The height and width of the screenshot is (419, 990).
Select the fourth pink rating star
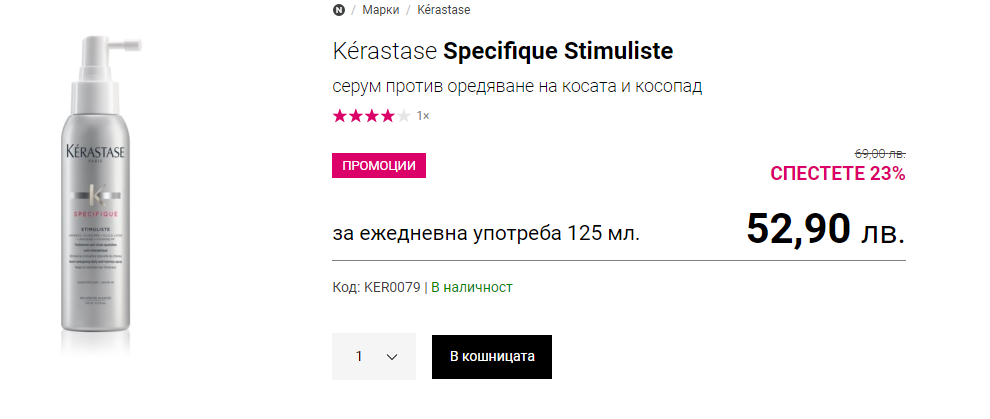coord(388,116)
